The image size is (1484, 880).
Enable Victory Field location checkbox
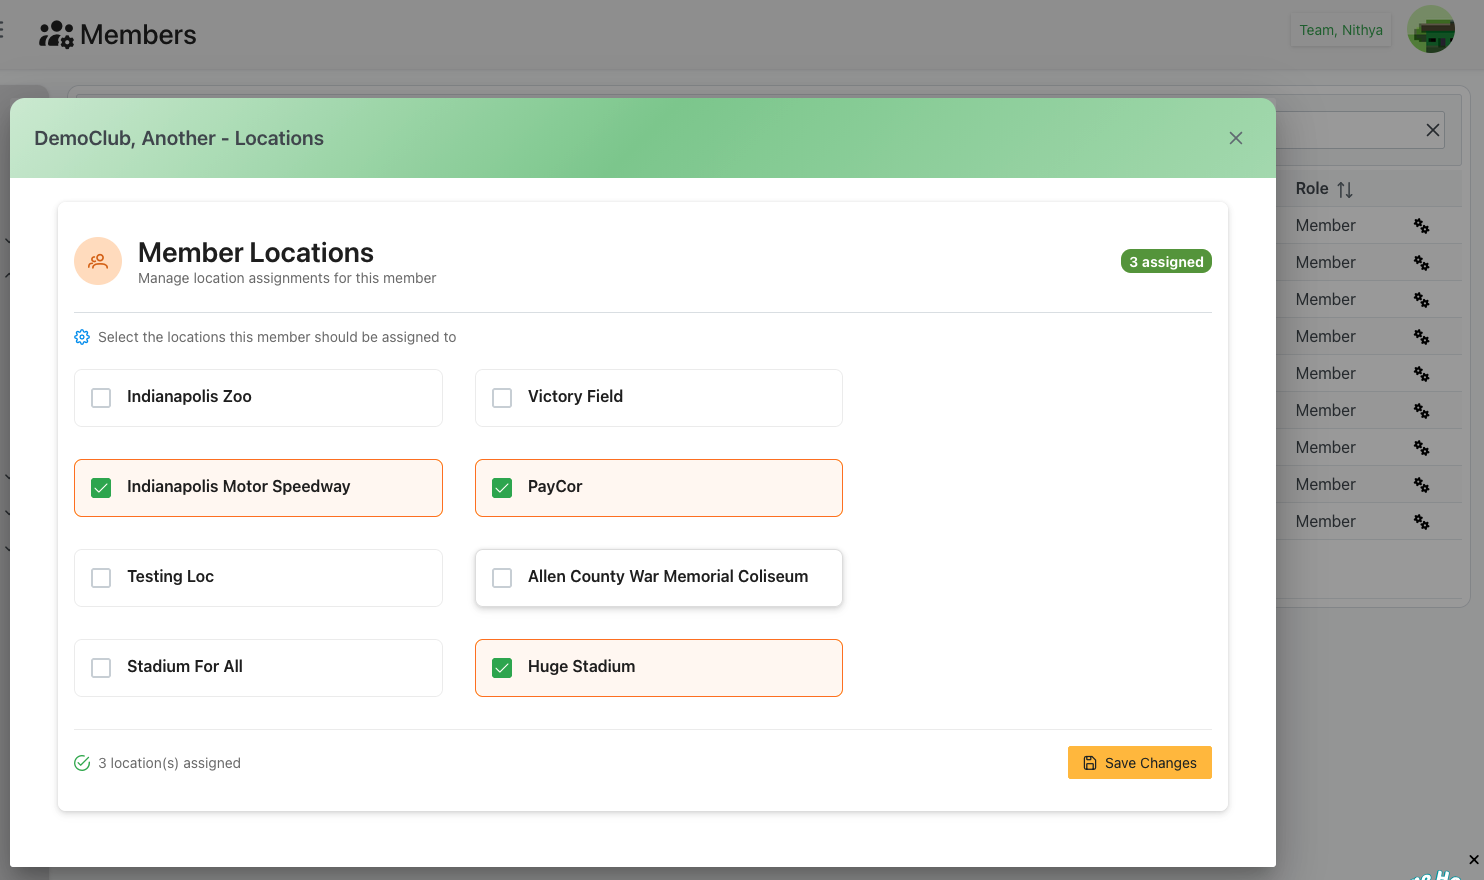tap(502, 398)
